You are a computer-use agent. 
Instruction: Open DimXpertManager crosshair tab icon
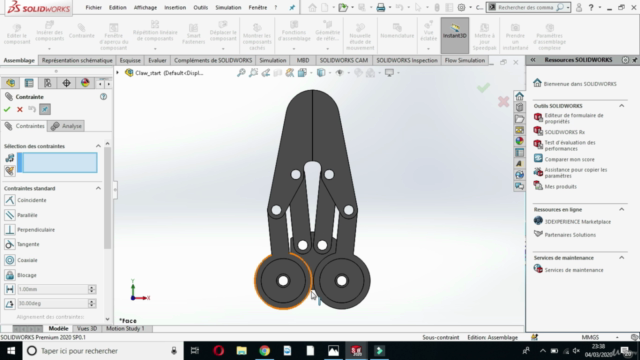click(66, 83)
